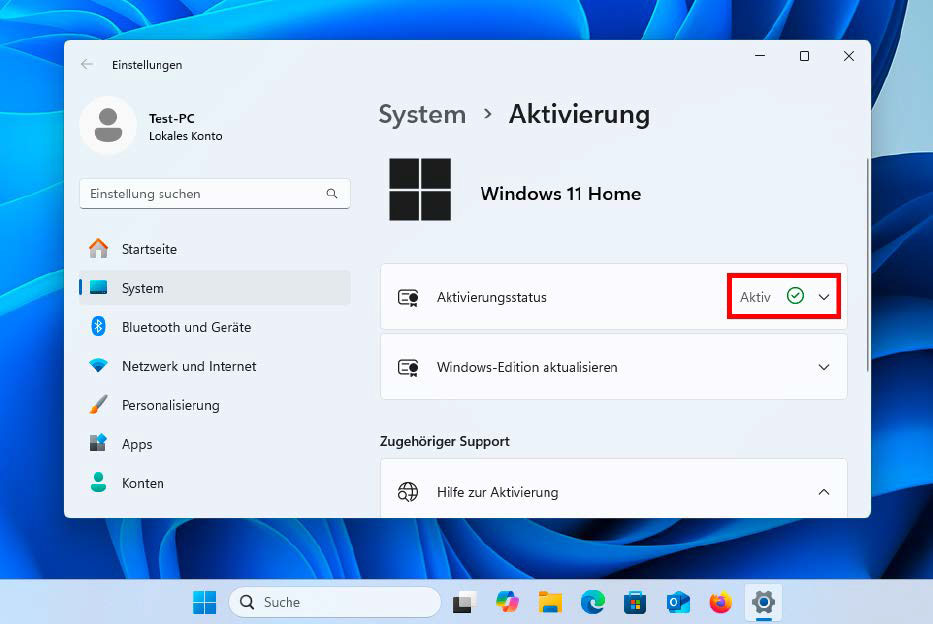Click the Aktivierungsstatus certificate icon
Viewport: 933px width, 624px height.
point(408,297)
